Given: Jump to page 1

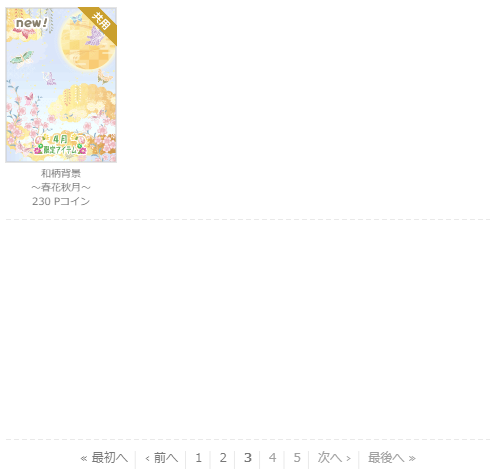Looking at the screenshot, I should click(x=198, y=458).
